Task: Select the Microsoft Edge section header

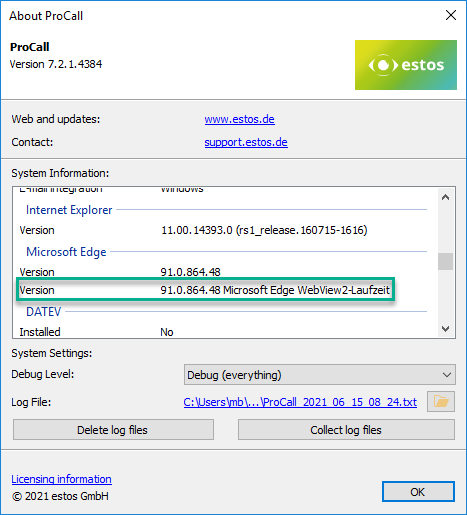Action: point(66,252)
